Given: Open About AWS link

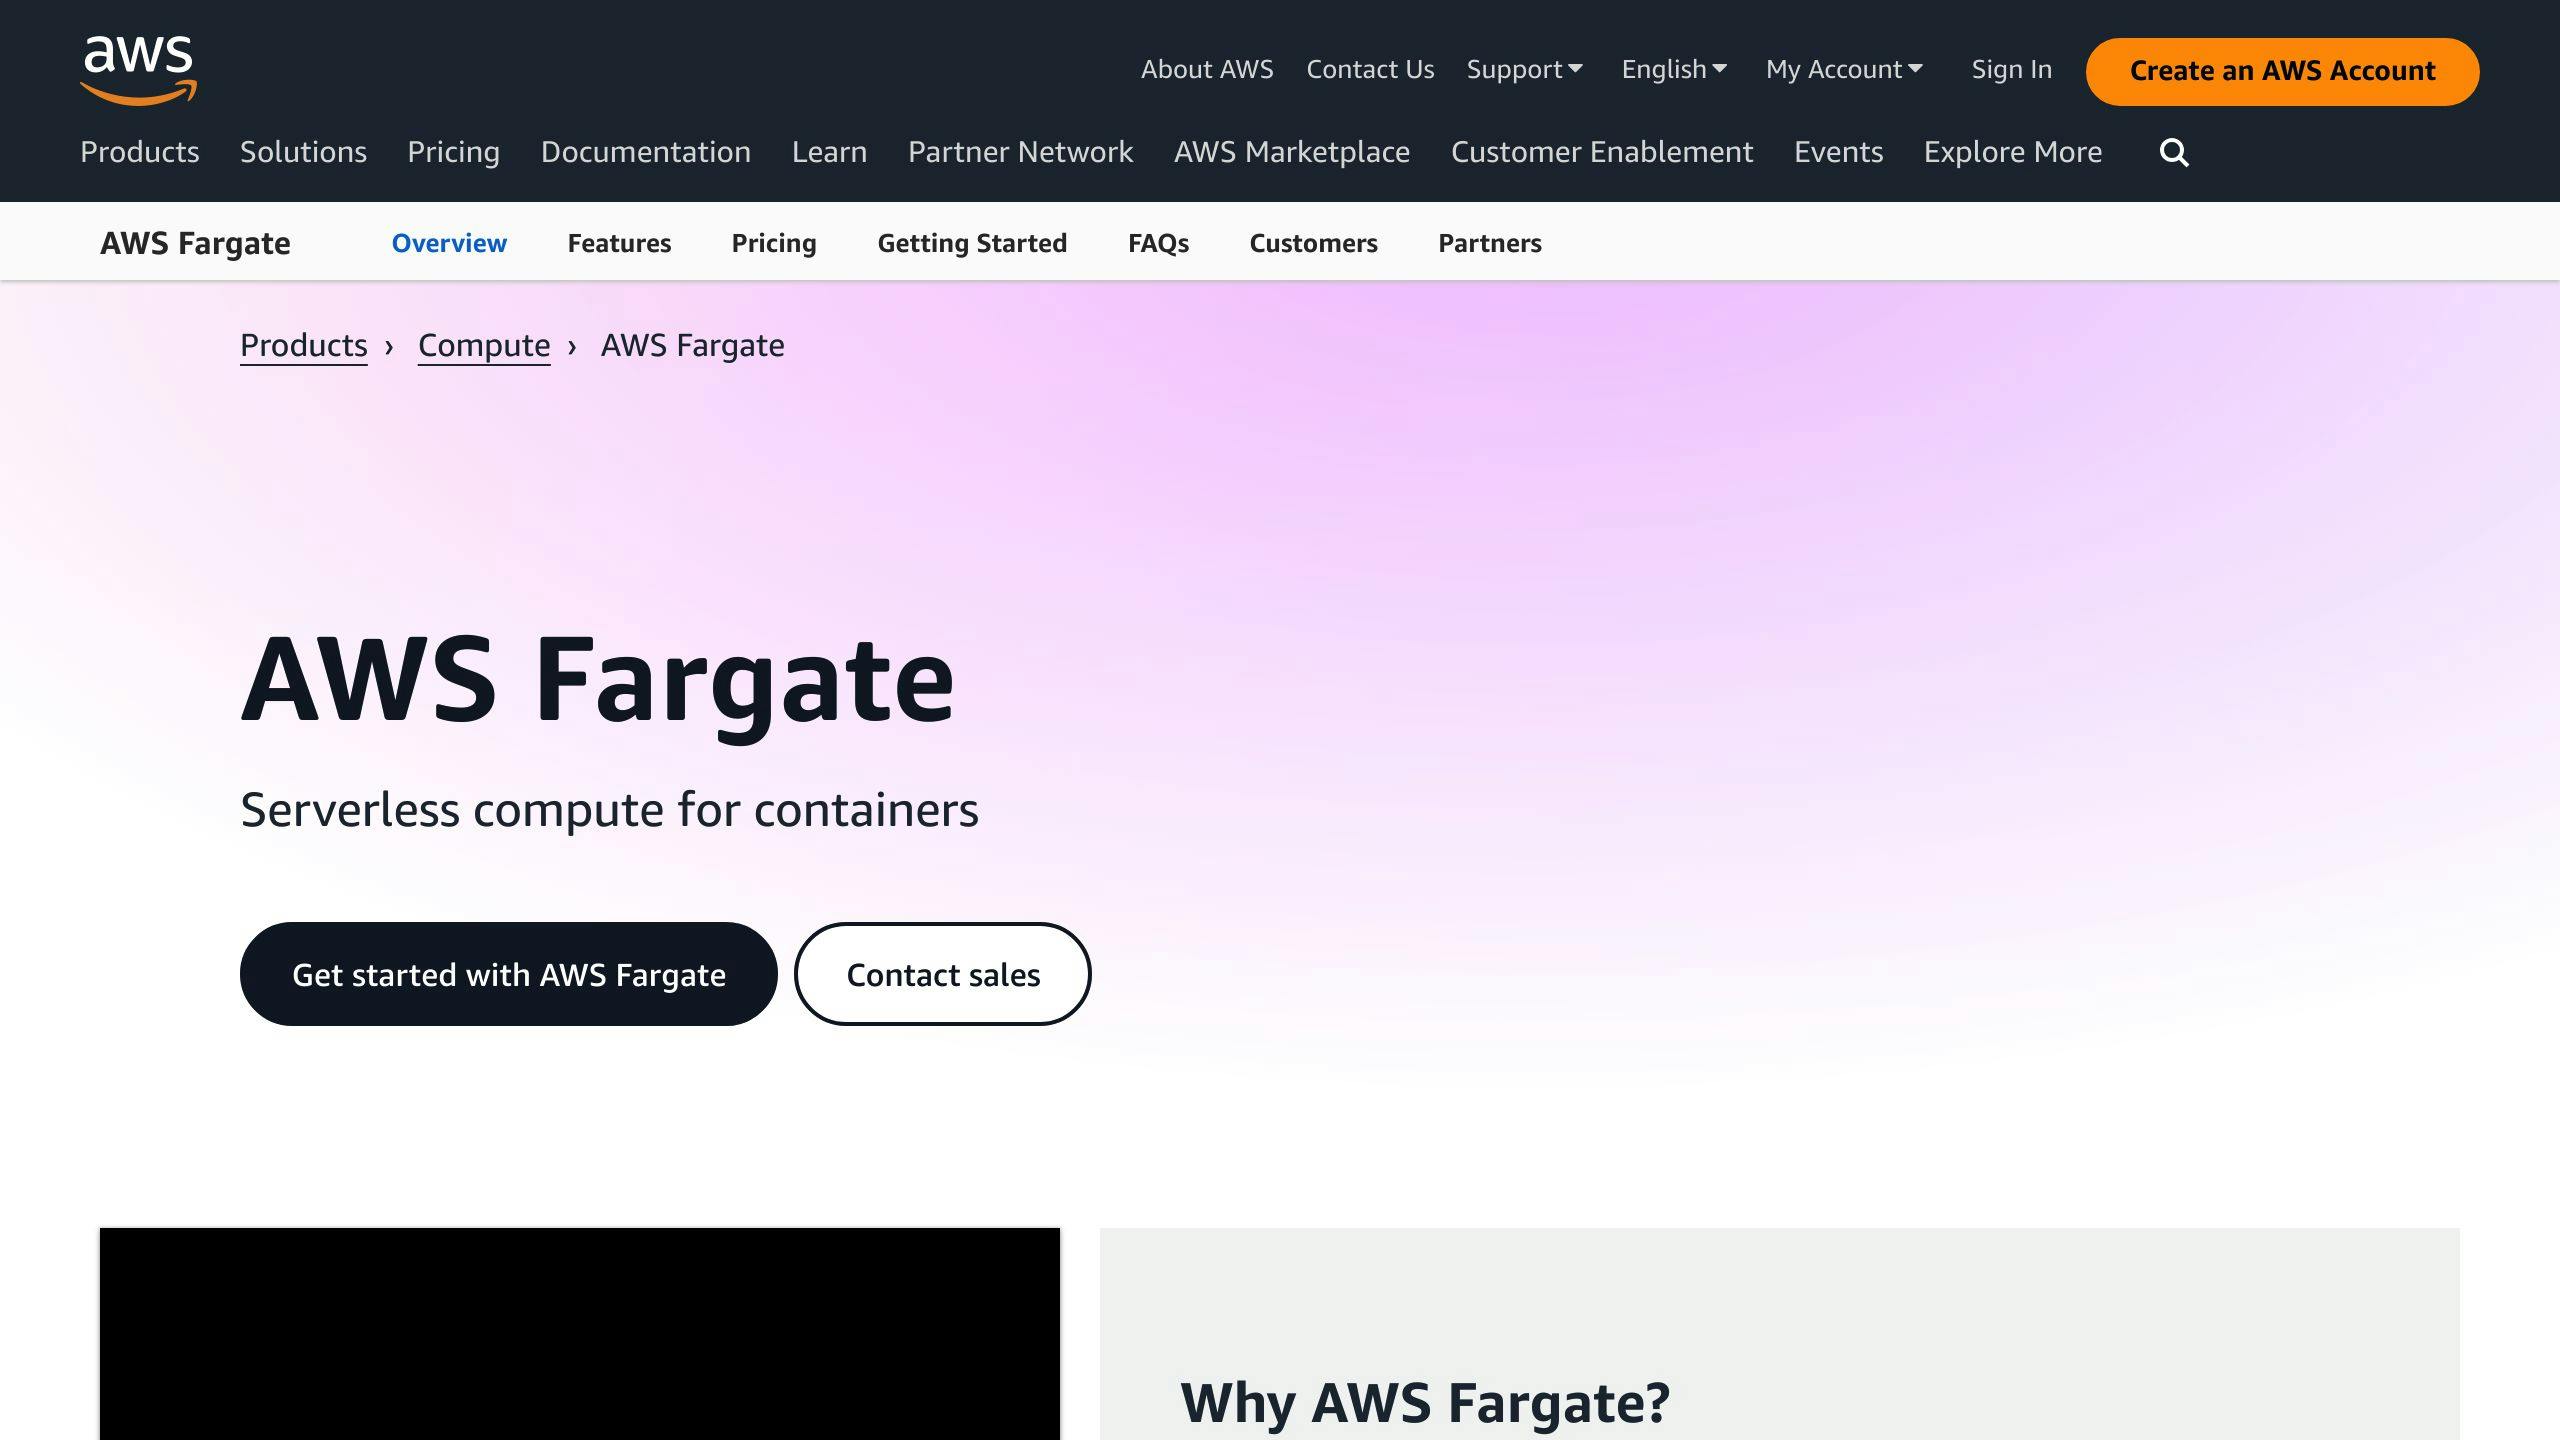Looking at the screenshot, I should [x=1207, y=69].
